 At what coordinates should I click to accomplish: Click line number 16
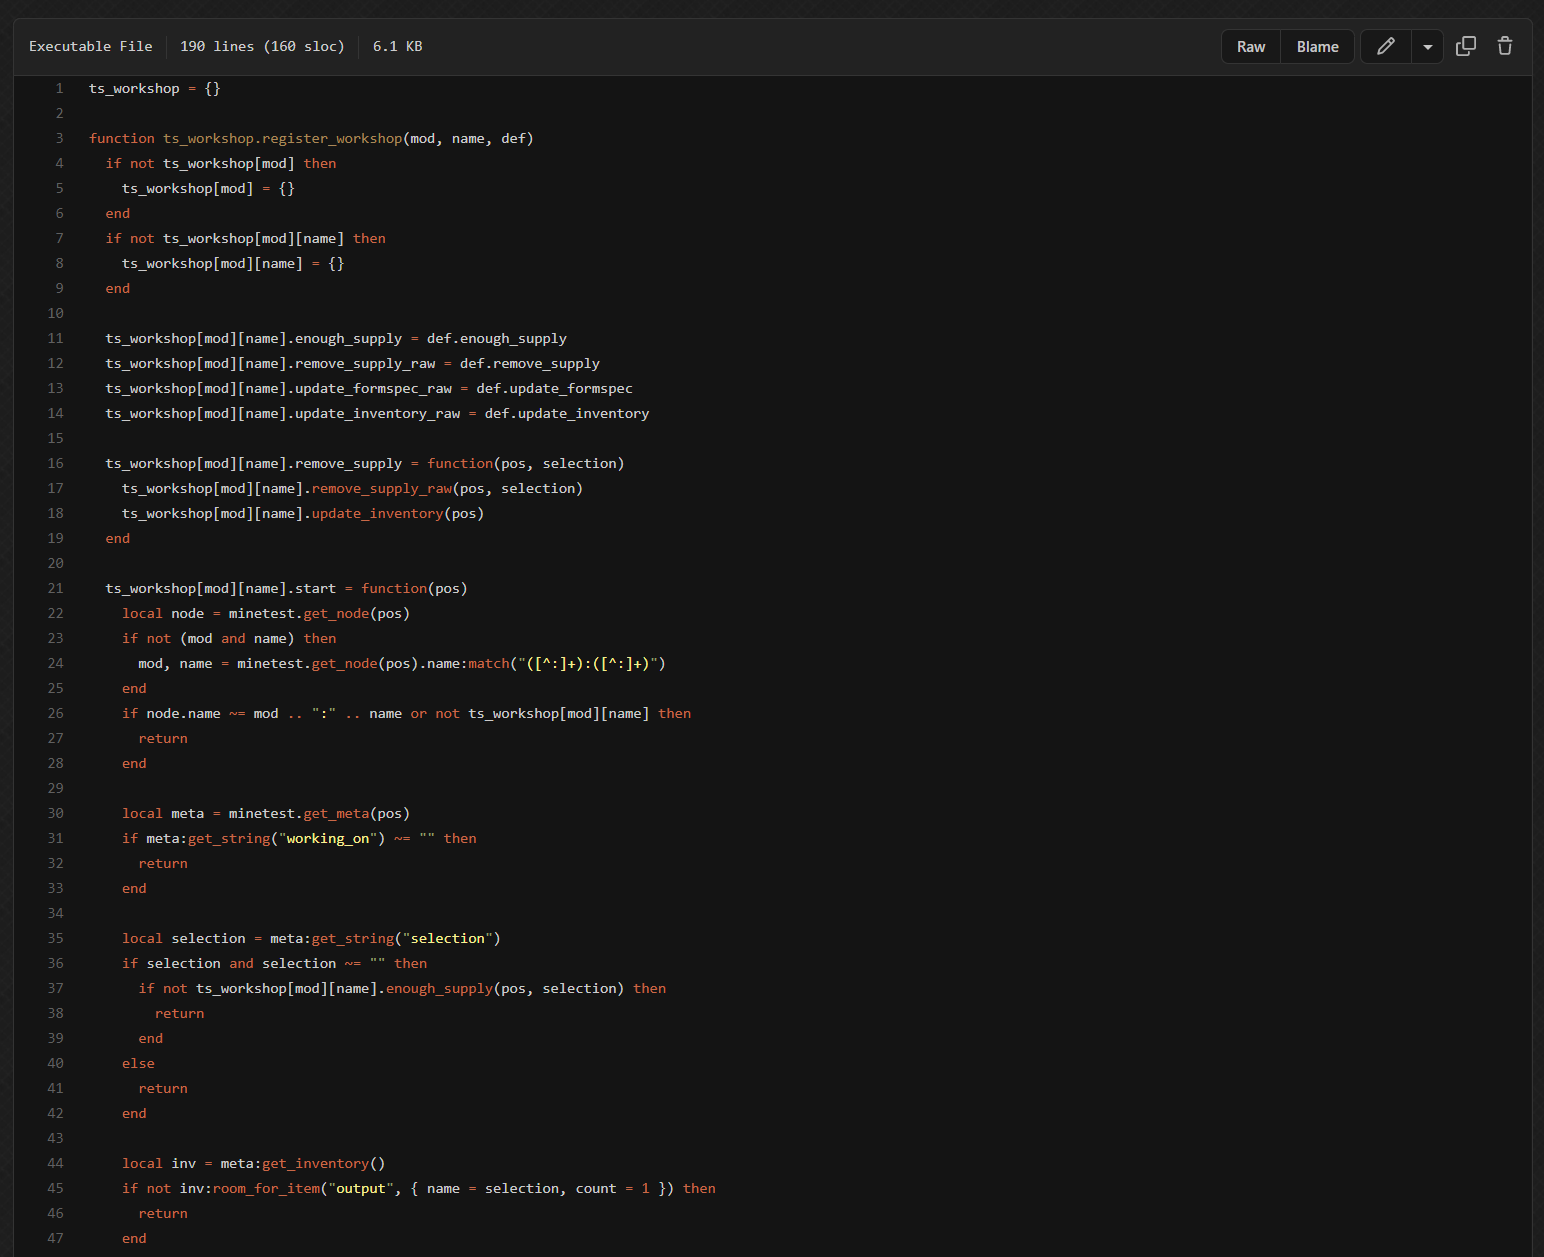click(x=55, y=463)
